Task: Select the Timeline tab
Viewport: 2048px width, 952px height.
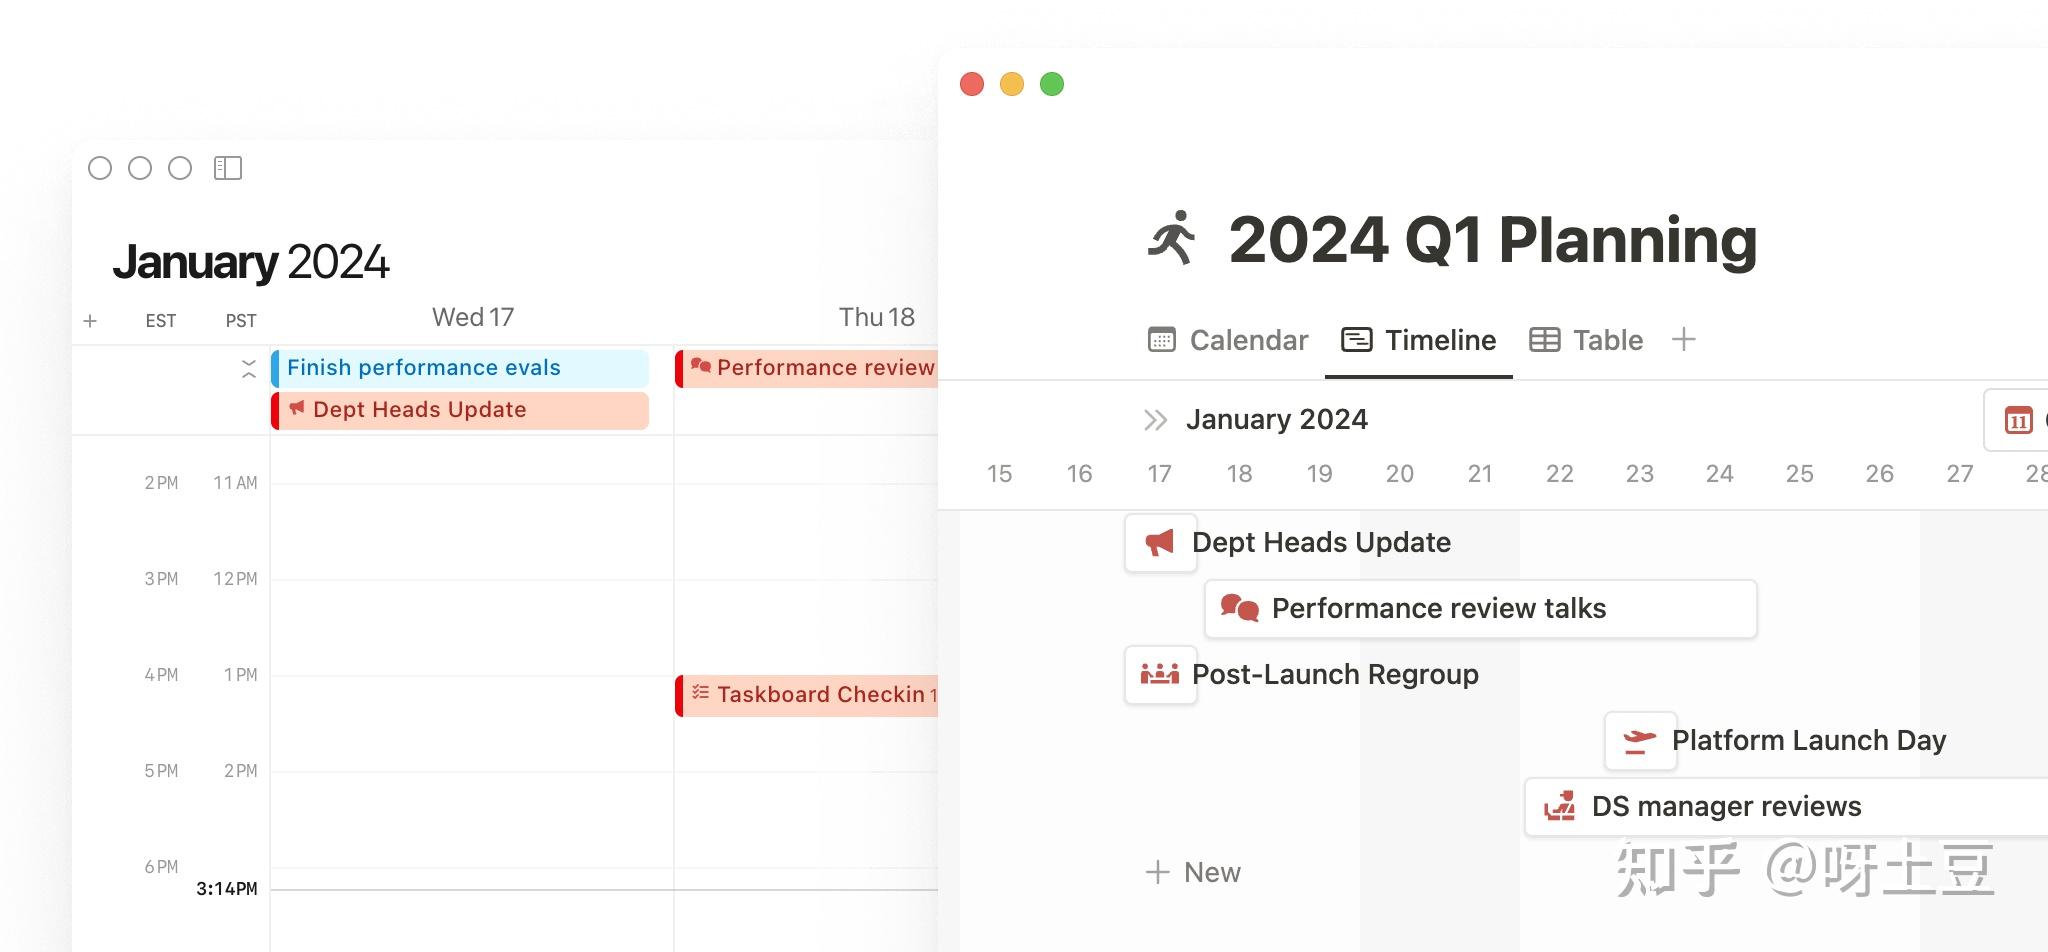Action: click(x=1417, y=340)
